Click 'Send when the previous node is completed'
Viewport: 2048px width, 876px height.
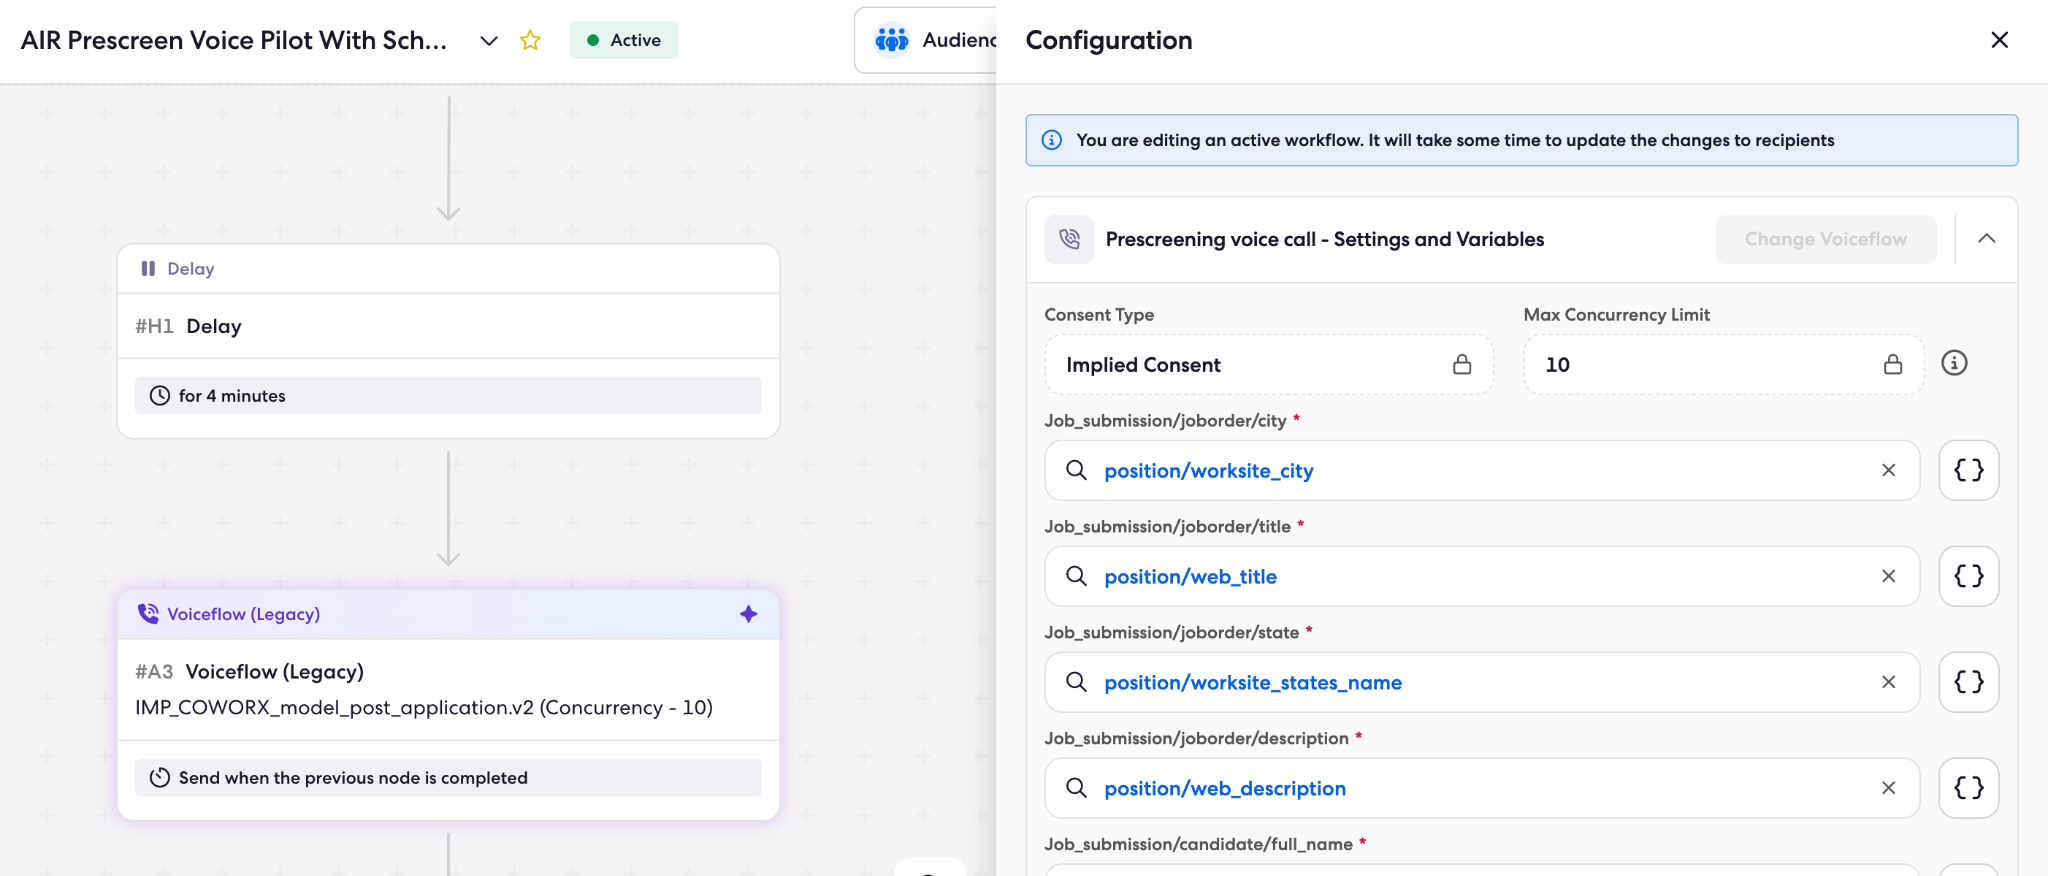tap(448, 778)
